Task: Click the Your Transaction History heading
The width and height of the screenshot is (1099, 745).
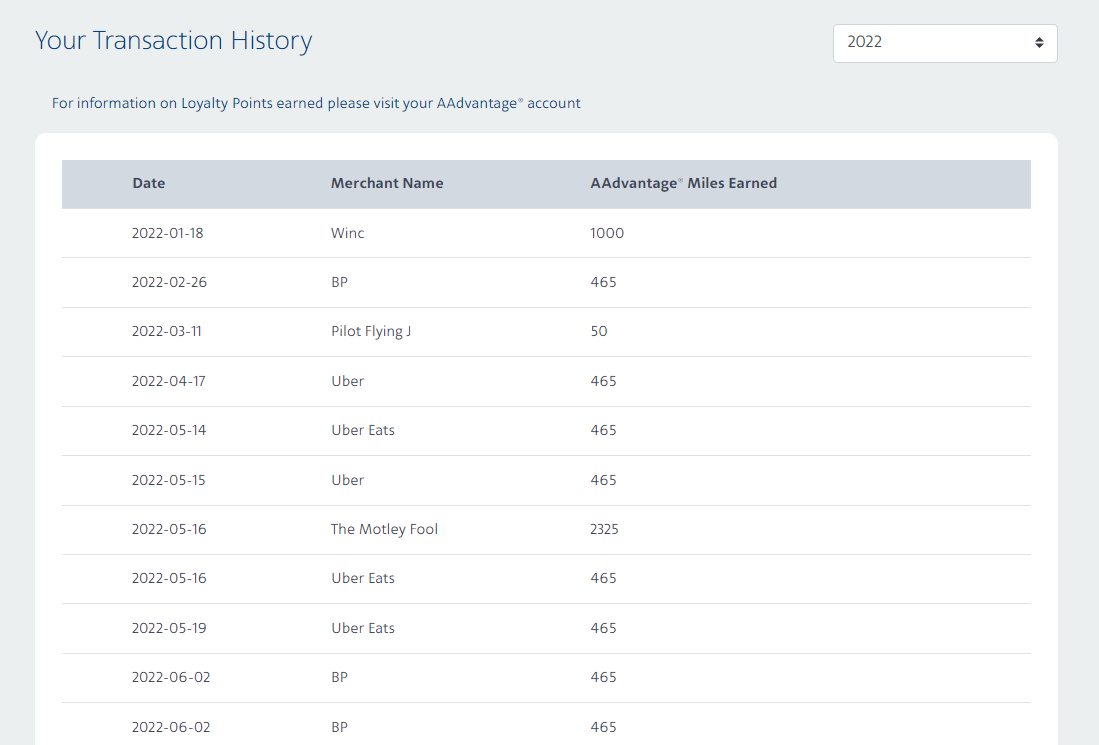Action: 173,41
